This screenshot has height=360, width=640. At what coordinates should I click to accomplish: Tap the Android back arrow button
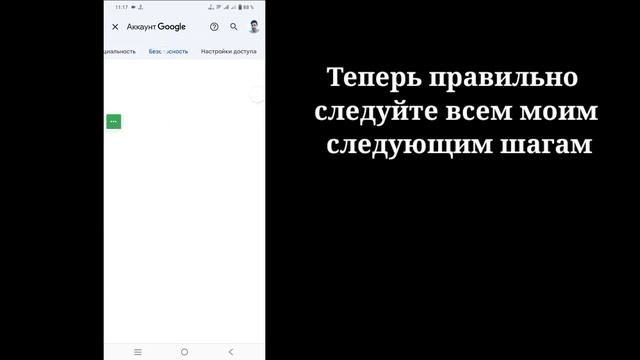pyautogui.click(x=231, y=352)
